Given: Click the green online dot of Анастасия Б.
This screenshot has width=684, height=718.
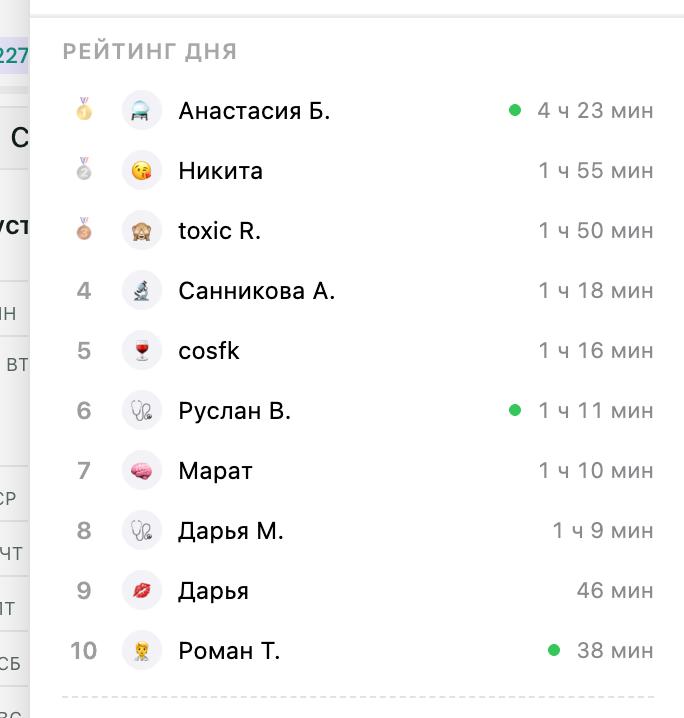Looking at the screenshot, I should click(x=515, y=110).
